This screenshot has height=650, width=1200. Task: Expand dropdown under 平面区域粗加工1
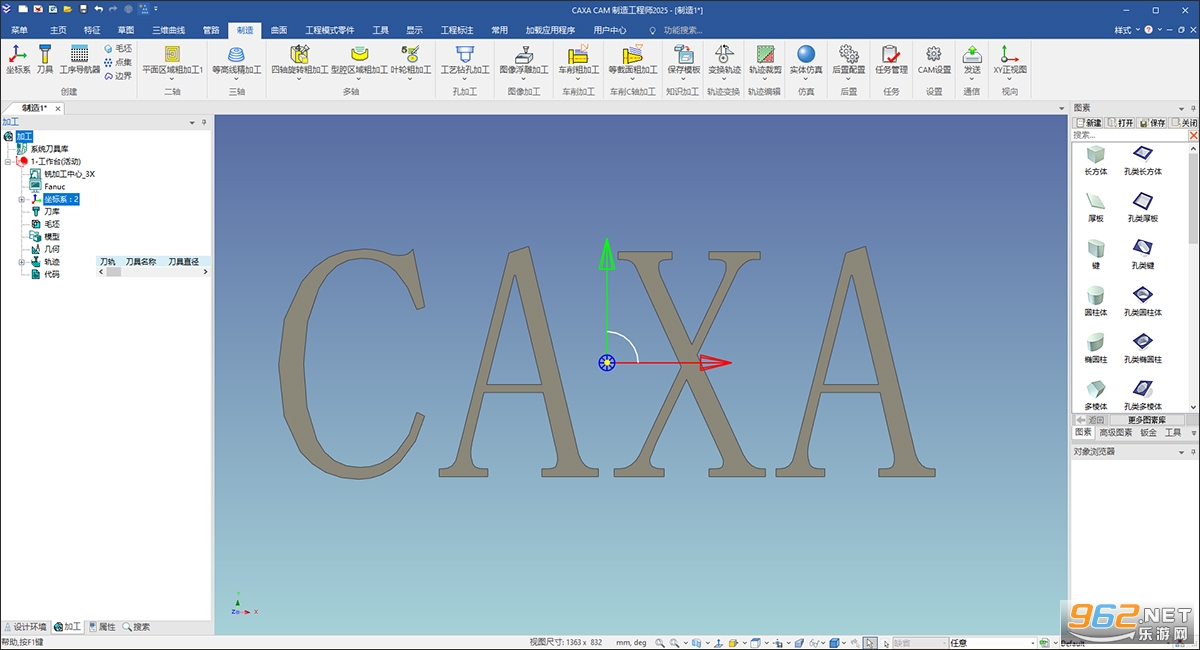(x=172, y=80)
